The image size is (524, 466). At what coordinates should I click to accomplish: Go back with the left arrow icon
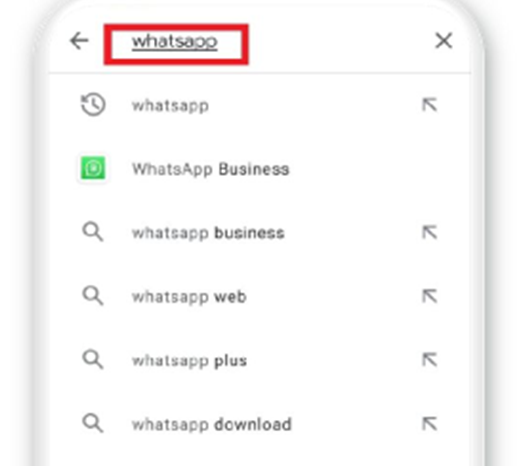pos(79,41)
